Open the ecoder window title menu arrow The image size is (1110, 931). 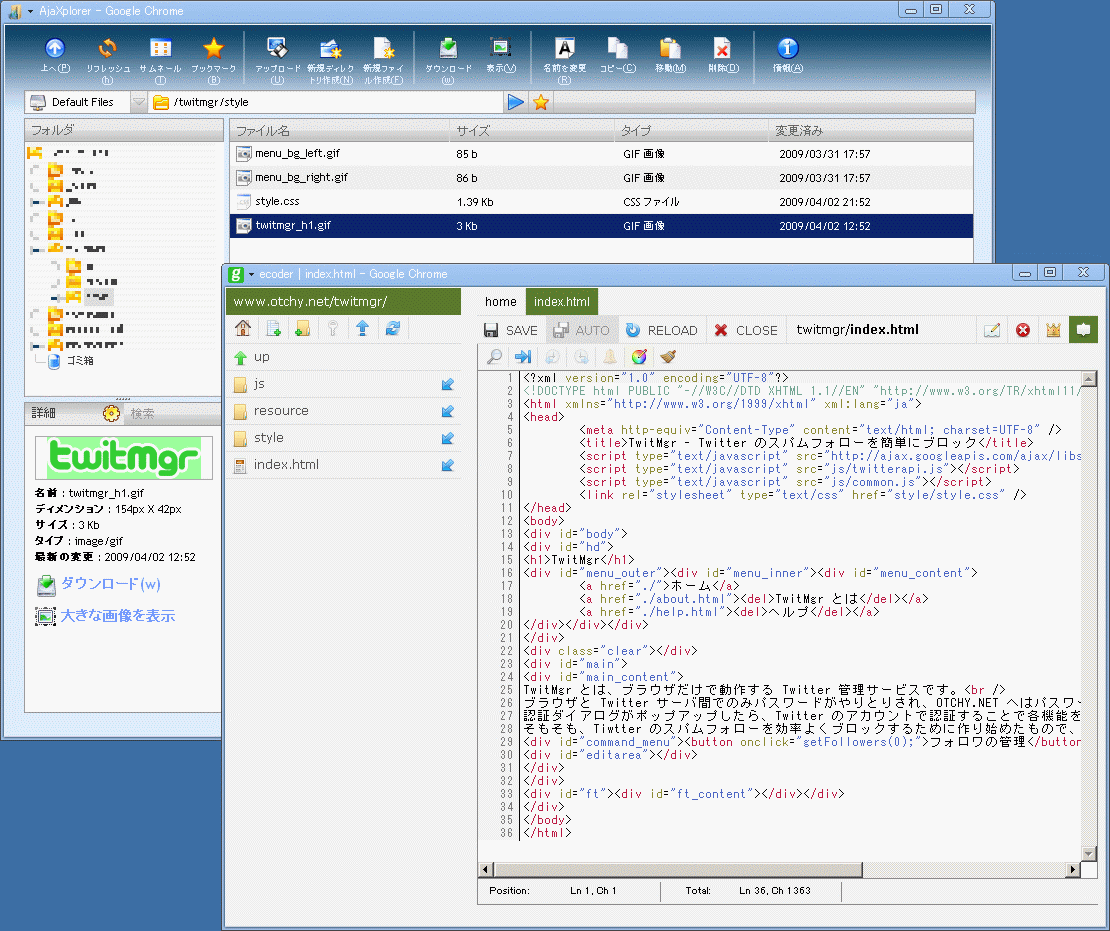pyautogui.click(x=251, y=274)
